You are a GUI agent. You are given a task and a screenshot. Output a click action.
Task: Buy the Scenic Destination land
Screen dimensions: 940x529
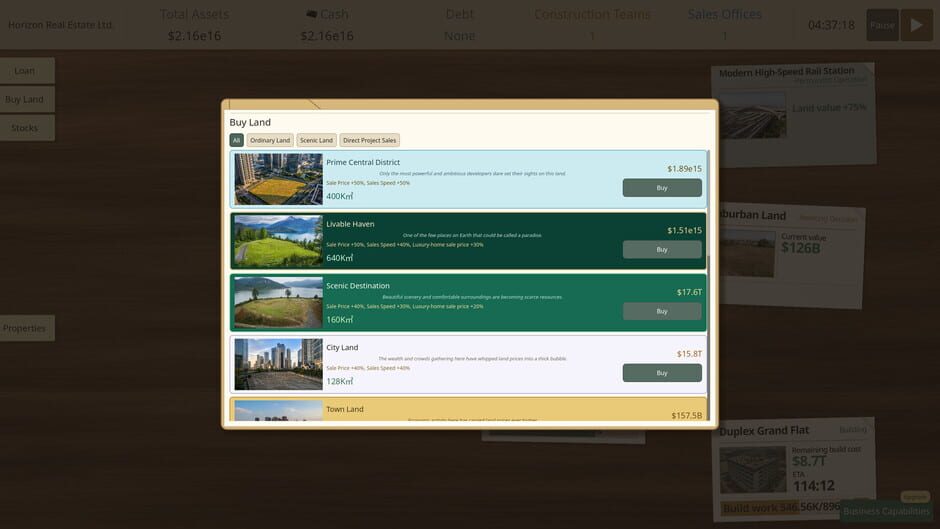662,311
